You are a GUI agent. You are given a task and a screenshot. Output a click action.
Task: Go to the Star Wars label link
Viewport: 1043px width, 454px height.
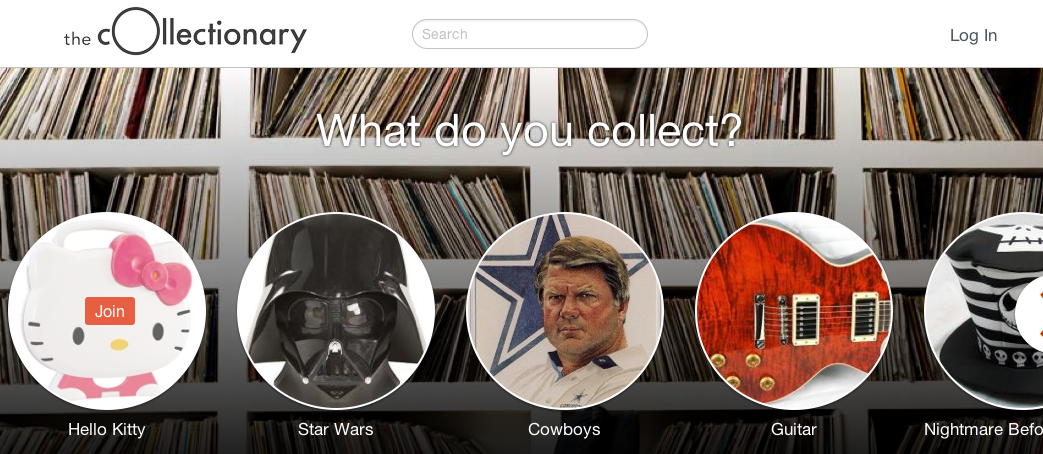[x=335, y=429]
